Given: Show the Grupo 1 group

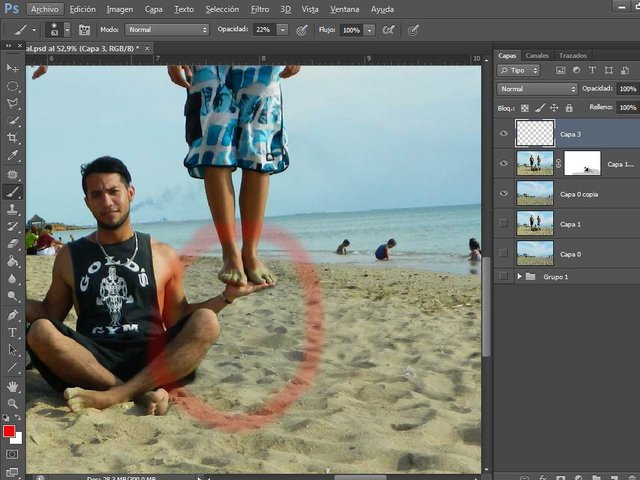Looking at the screenshot, I should tap(504, 276).
